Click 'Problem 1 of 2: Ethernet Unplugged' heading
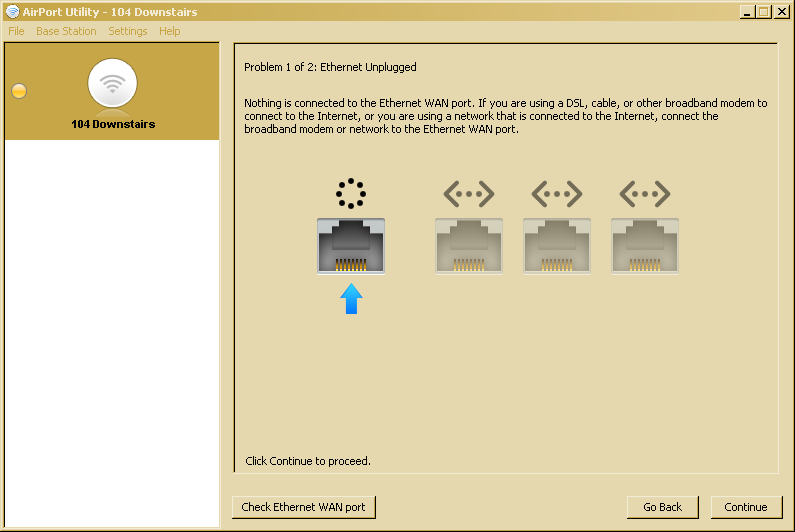The height and width of the screenshot is (532, 795). coord(331,67)
